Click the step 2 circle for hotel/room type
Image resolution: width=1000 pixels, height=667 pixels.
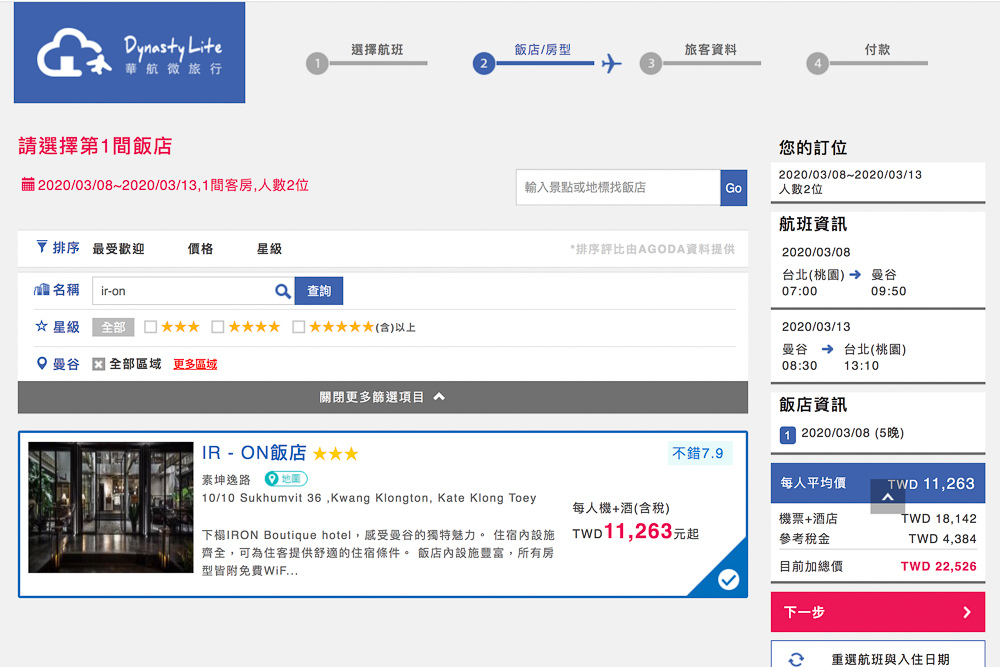(x=483, y=63)
